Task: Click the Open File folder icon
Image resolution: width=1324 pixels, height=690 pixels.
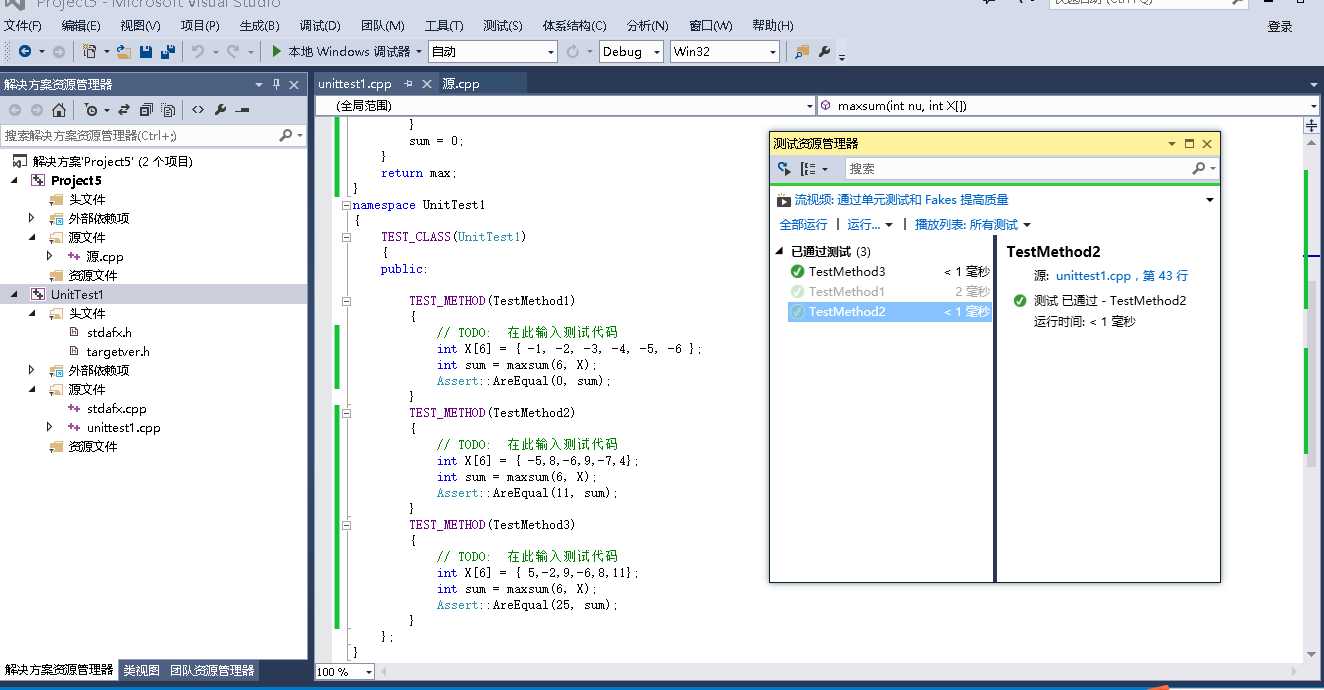Action: 124,51
